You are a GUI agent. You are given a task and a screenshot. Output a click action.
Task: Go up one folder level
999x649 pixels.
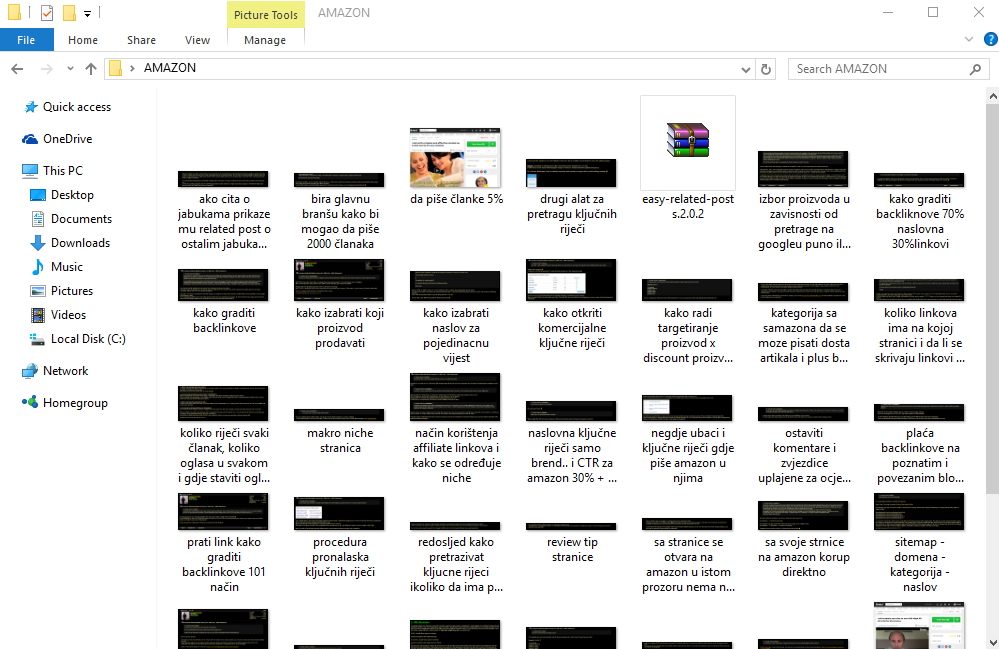coord(91,69)
